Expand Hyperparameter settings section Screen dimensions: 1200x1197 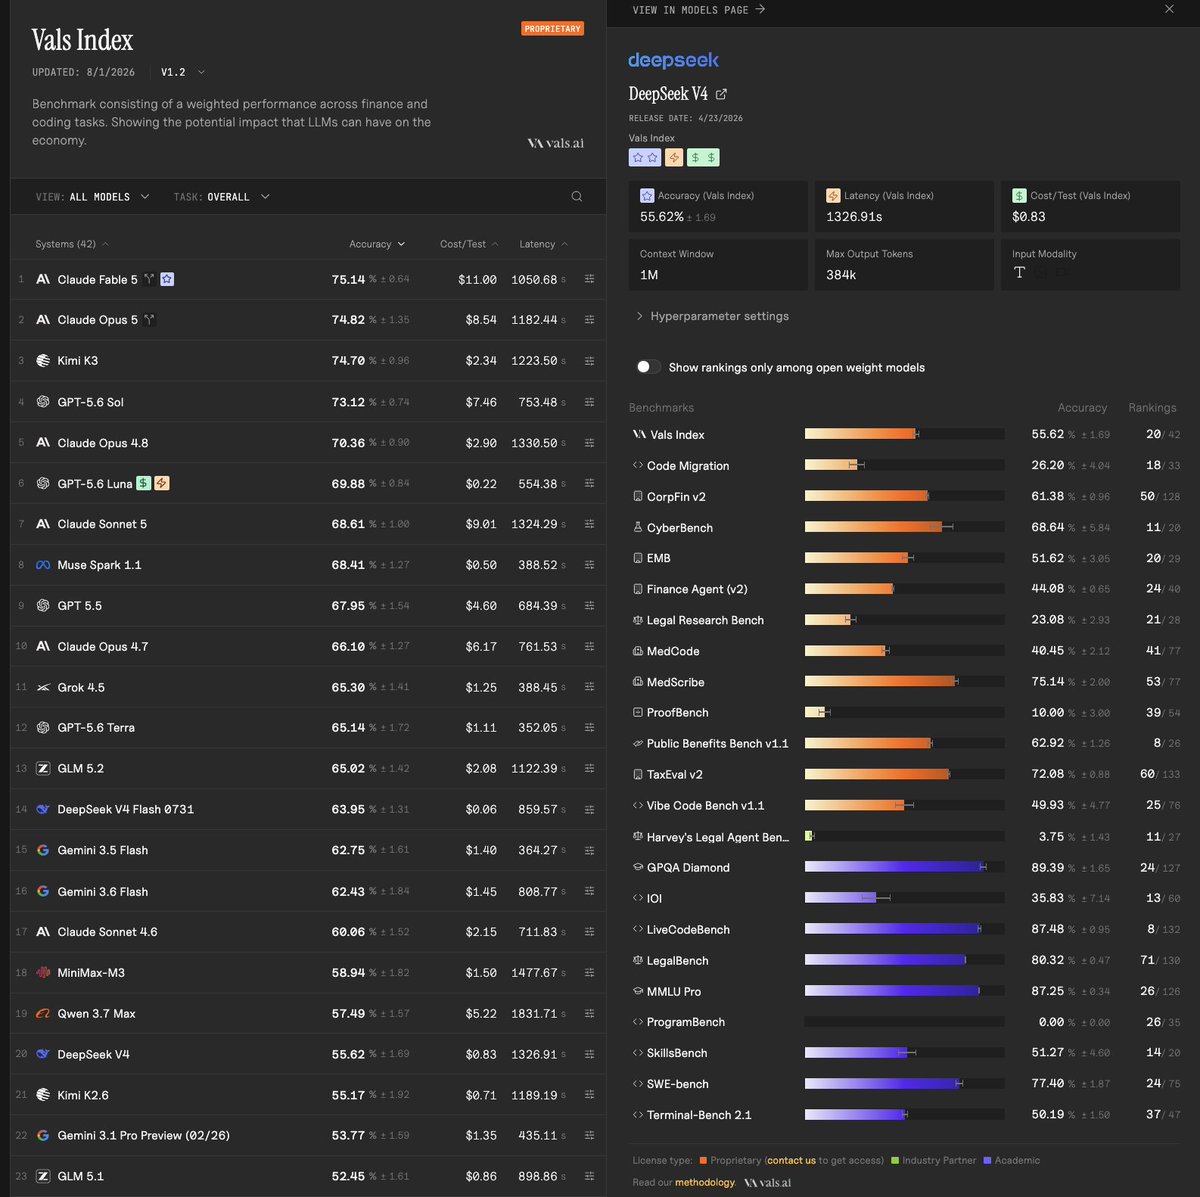[x=712, y=316]
